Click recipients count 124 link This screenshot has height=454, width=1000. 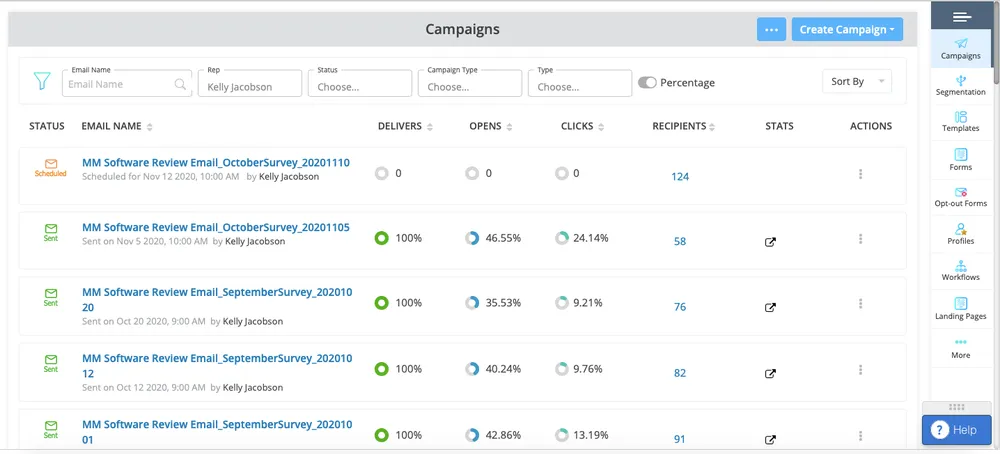click(x=680, y=177)
